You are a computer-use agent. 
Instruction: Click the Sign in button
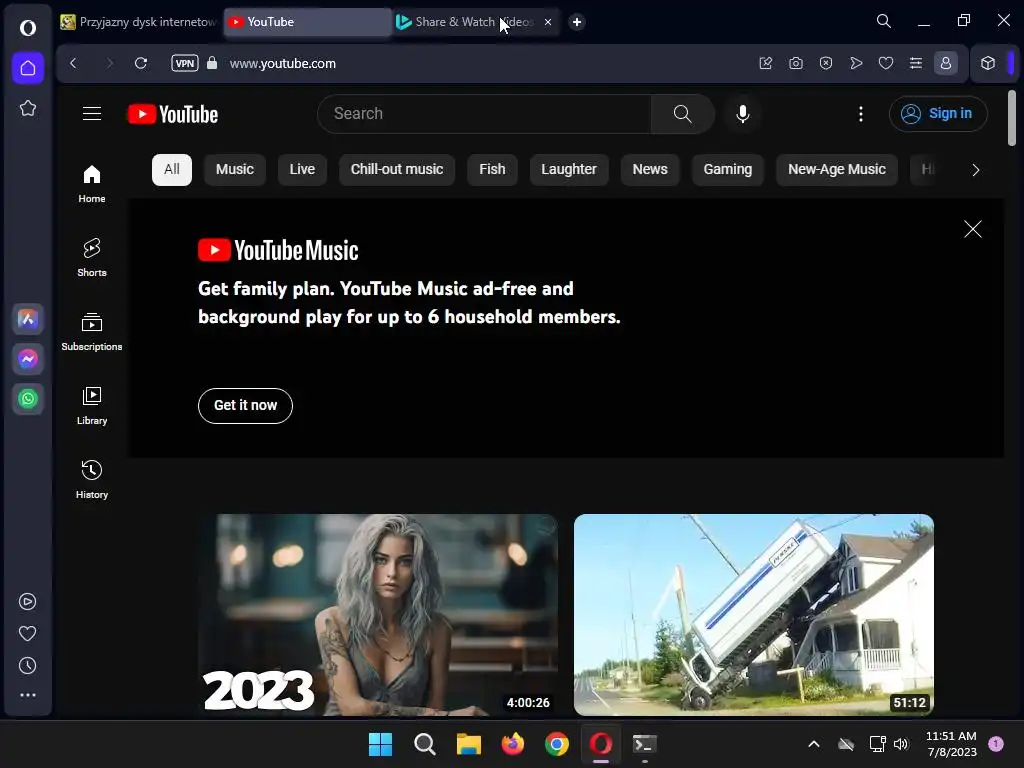pyautogui.click(x=938, y=114)
